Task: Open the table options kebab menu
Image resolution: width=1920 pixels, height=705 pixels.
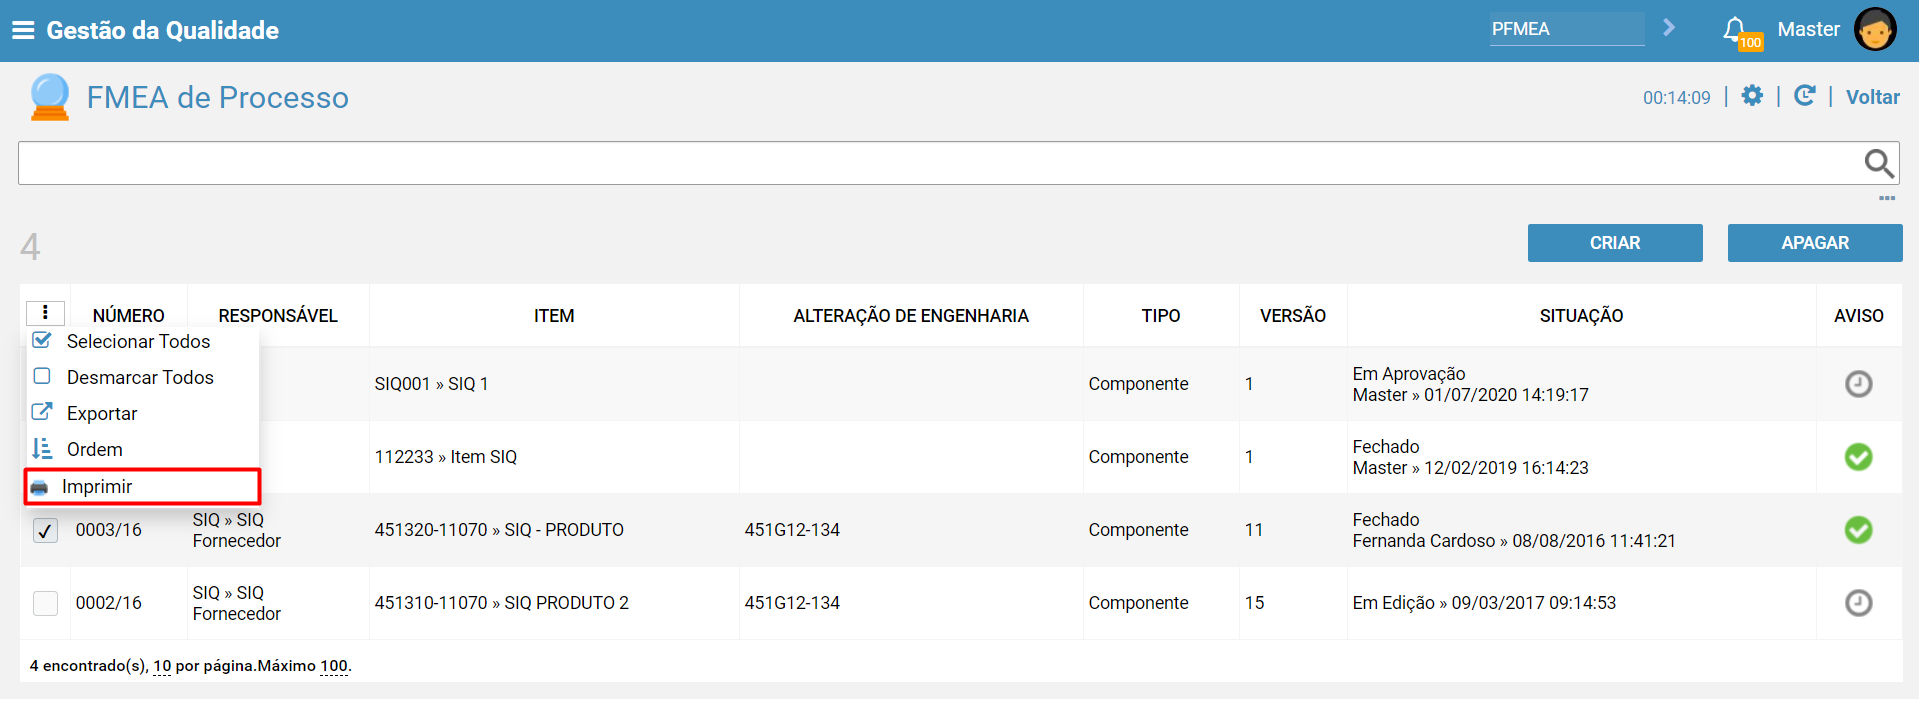Action: [45, 313]
